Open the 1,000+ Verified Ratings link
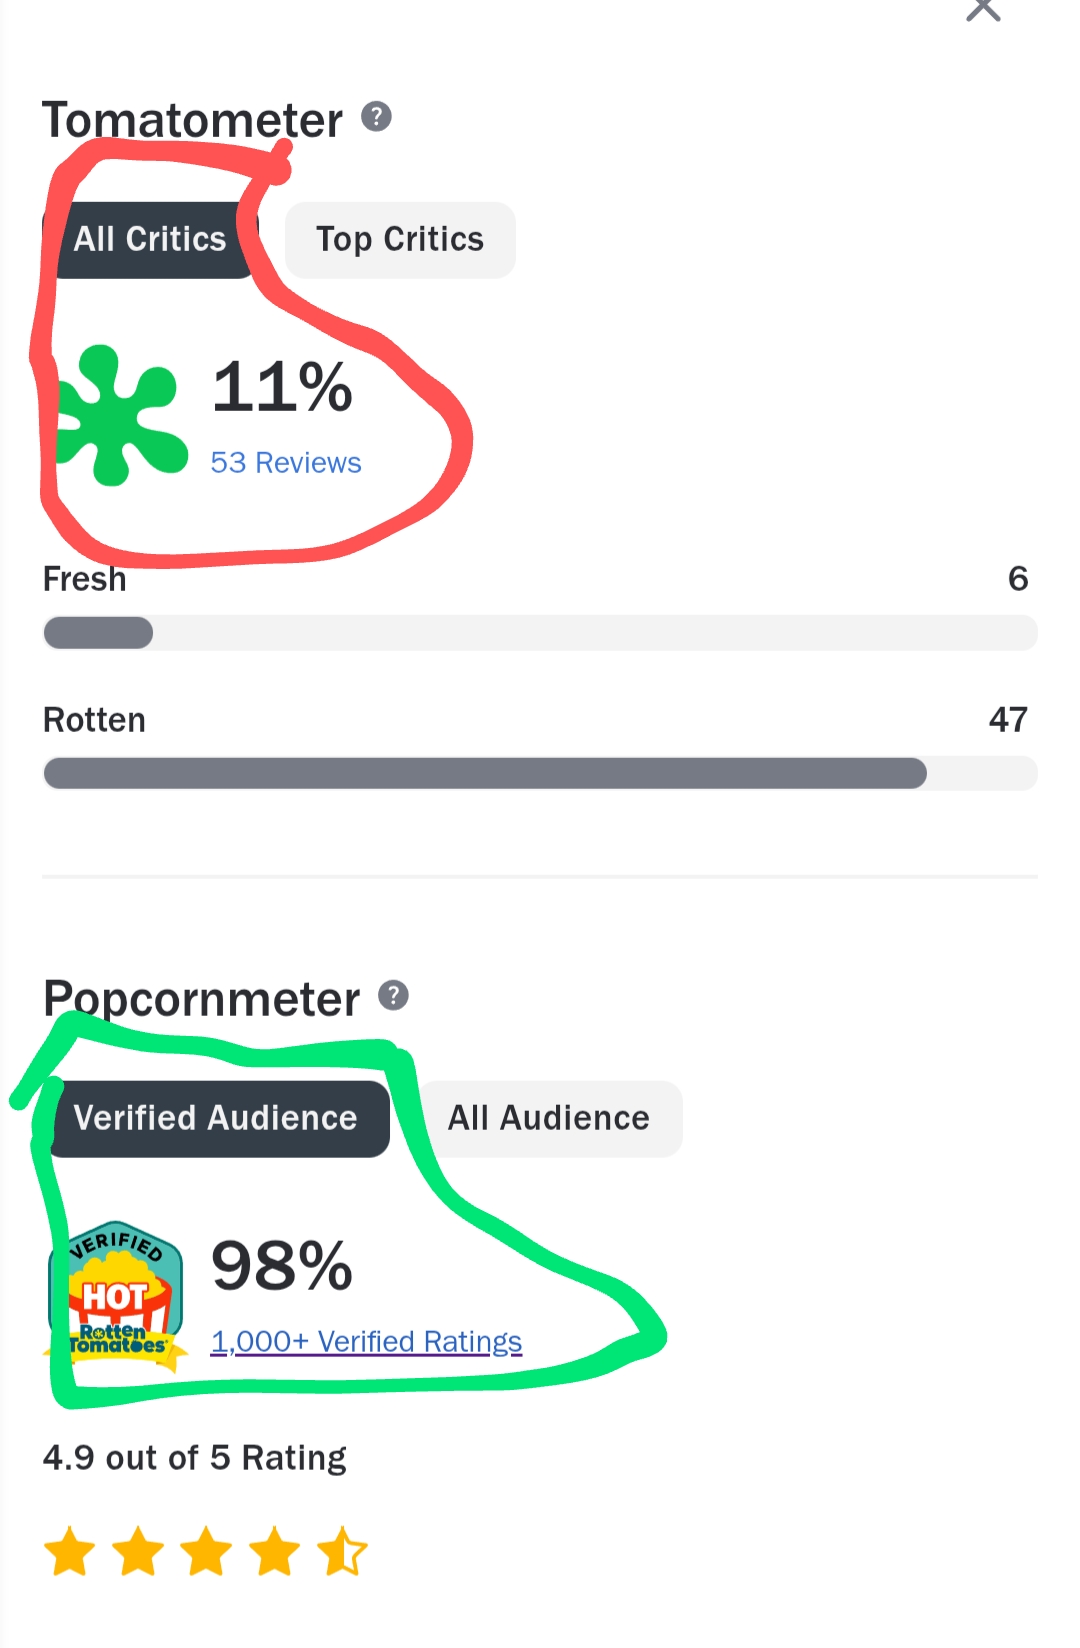This screenshot has width=1080, height=1648. 366,1341
